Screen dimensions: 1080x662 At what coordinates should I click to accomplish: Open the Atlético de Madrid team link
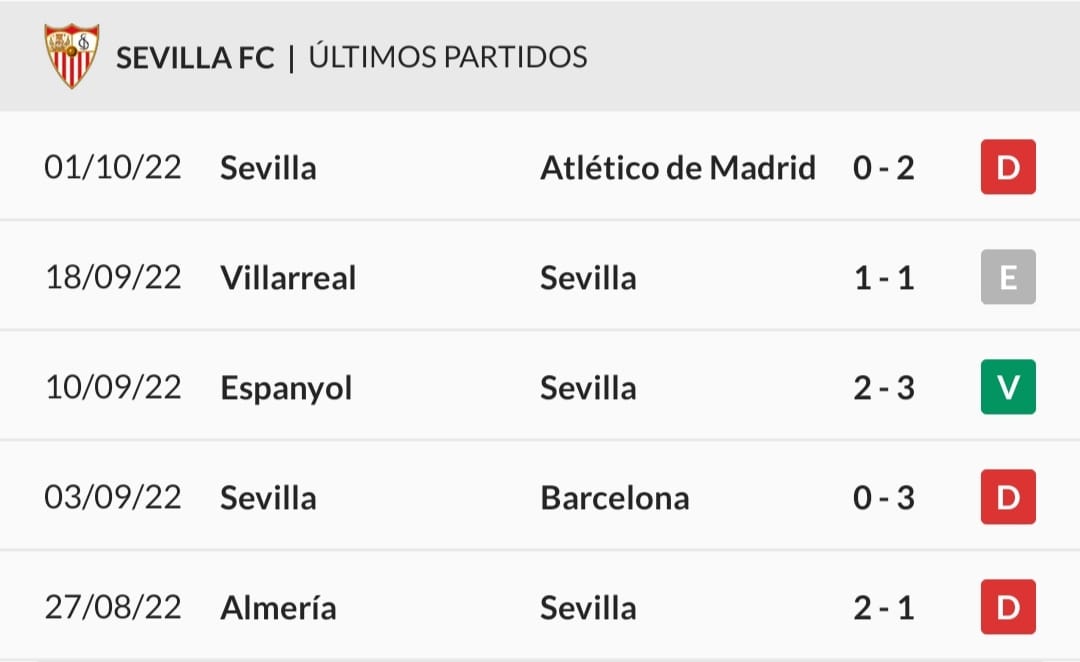[678, 167]
